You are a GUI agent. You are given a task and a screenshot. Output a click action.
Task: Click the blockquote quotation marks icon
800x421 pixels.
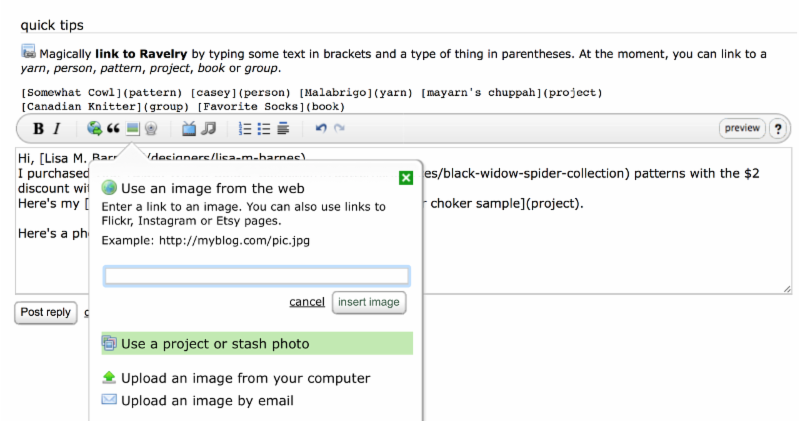pos(113,128)
